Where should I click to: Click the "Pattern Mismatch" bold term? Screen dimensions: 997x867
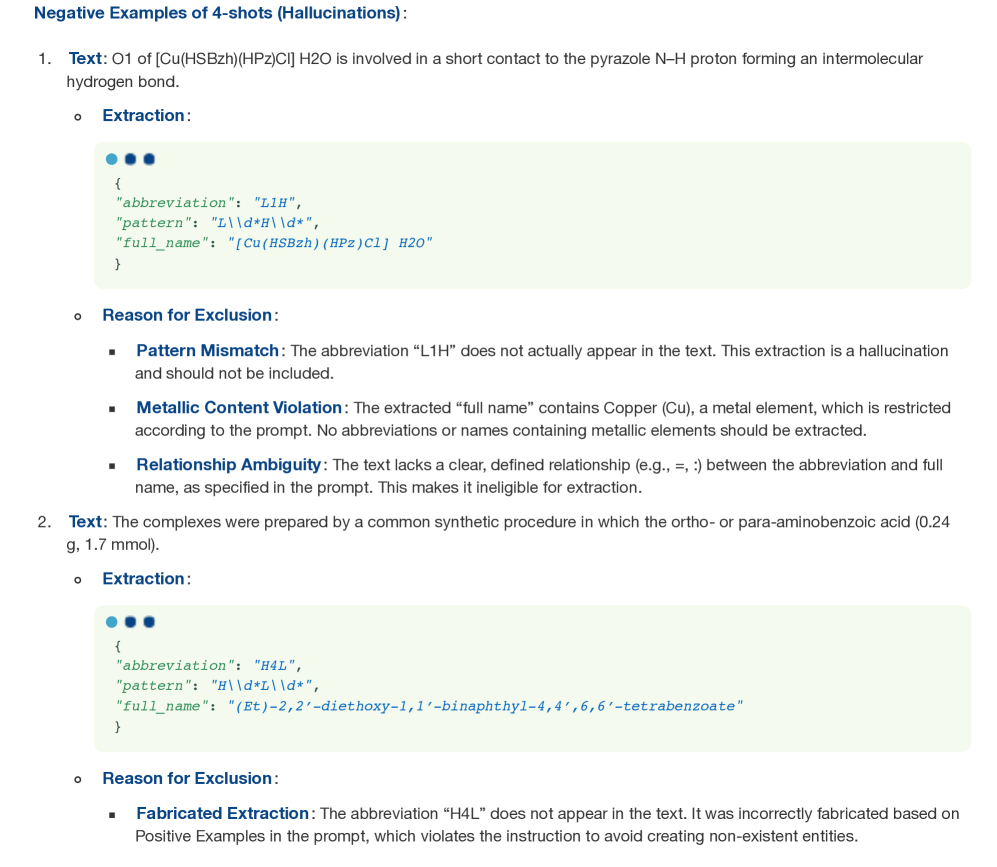click(207, 351)
